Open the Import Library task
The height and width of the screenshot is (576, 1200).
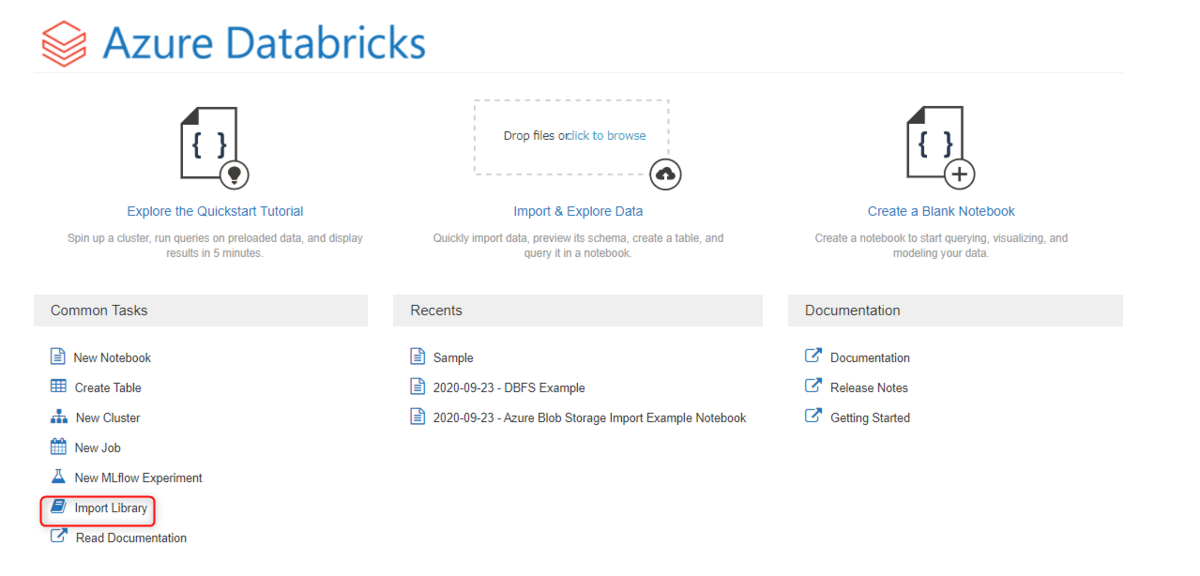coord(111,508)
